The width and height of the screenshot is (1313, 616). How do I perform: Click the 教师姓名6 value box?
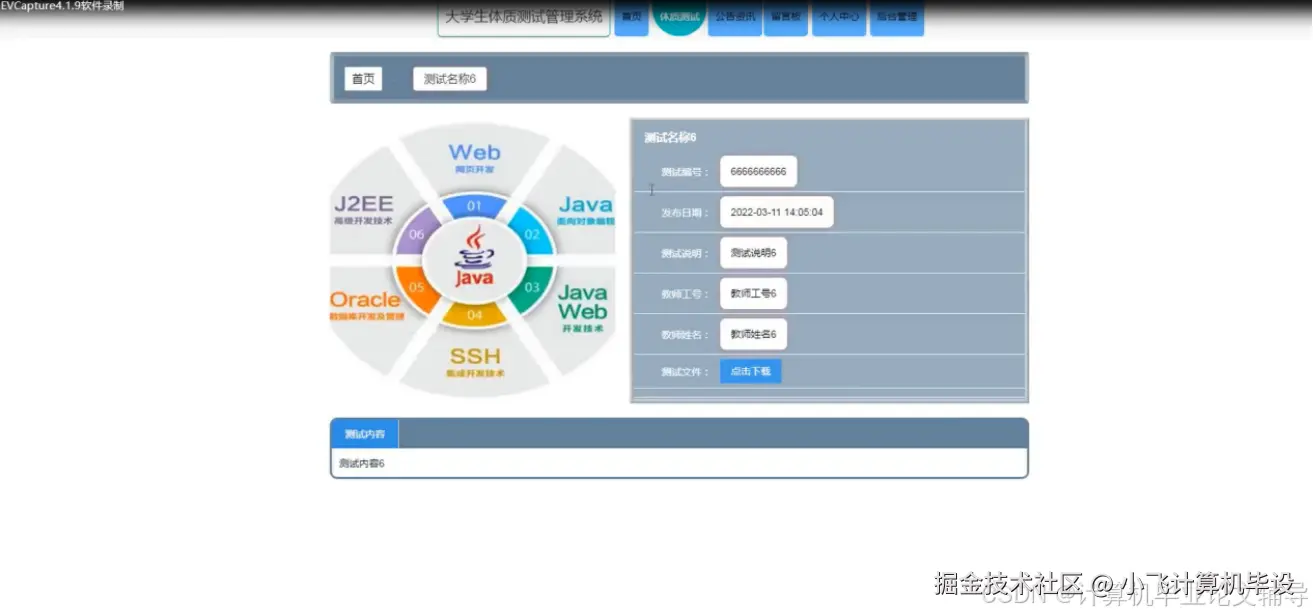pos(753,334)
